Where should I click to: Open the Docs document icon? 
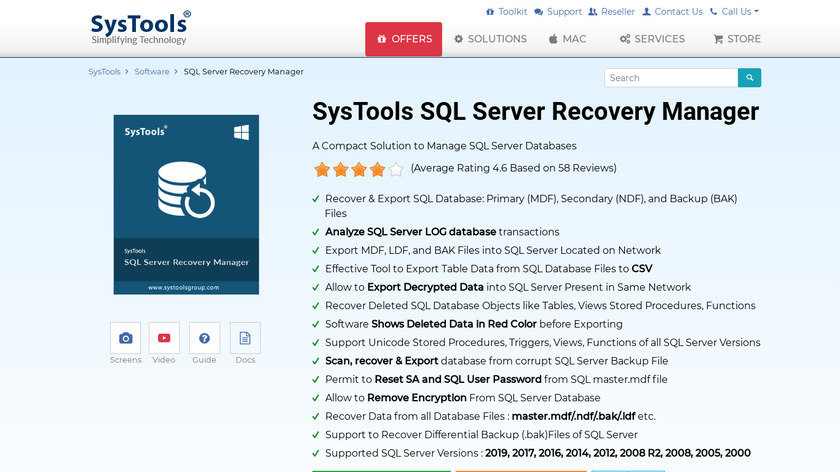(245, 338)
